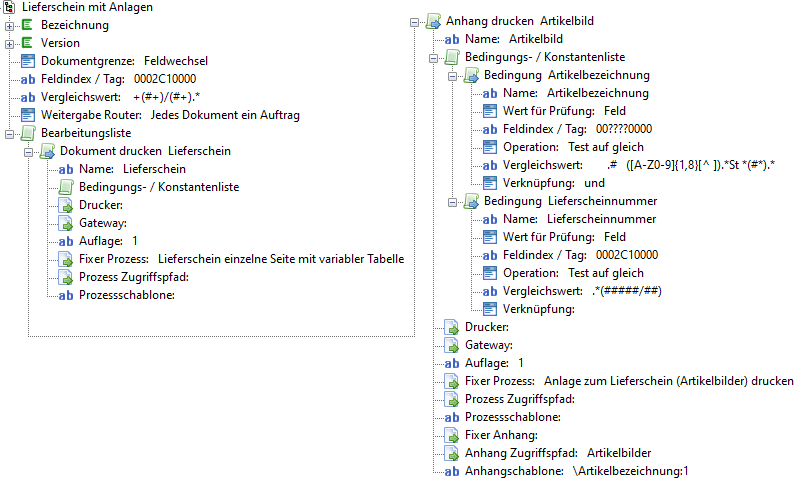Image resolution: width=794 pixels, height=478 pixels.
Task: Click the icon next to Dokumentgrenze Feldwechsel
Action: tap(28, 61)
